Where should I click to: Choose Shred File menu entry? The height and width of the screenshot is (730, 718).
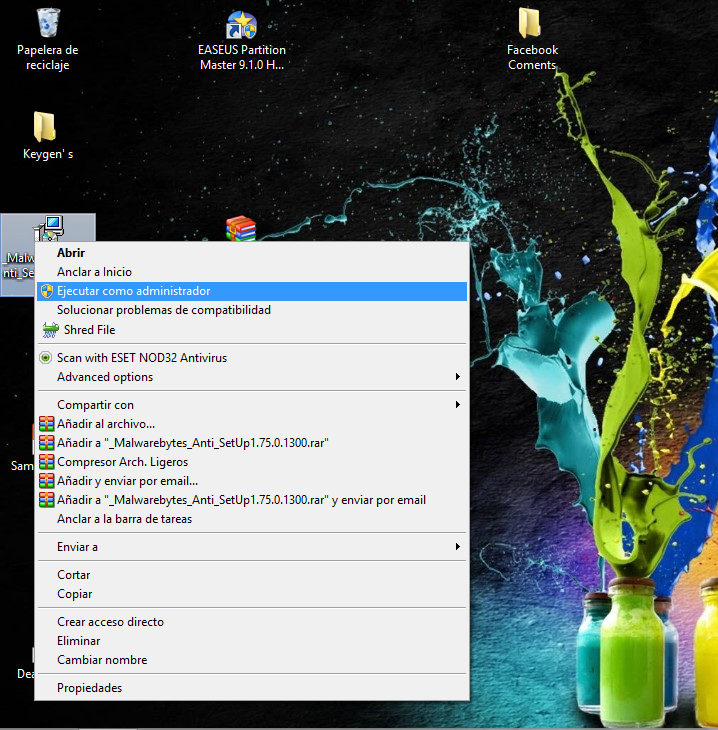[252, 330]
